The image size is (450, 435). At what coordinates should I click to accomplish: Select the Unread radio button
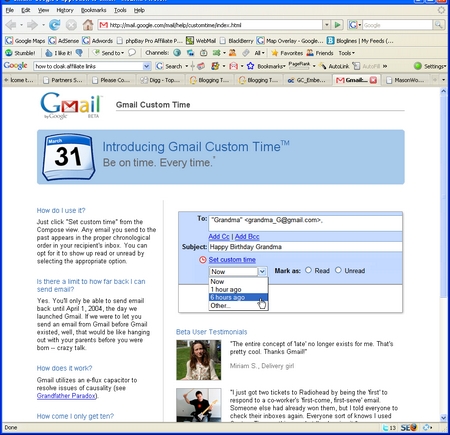click(338, 270)
